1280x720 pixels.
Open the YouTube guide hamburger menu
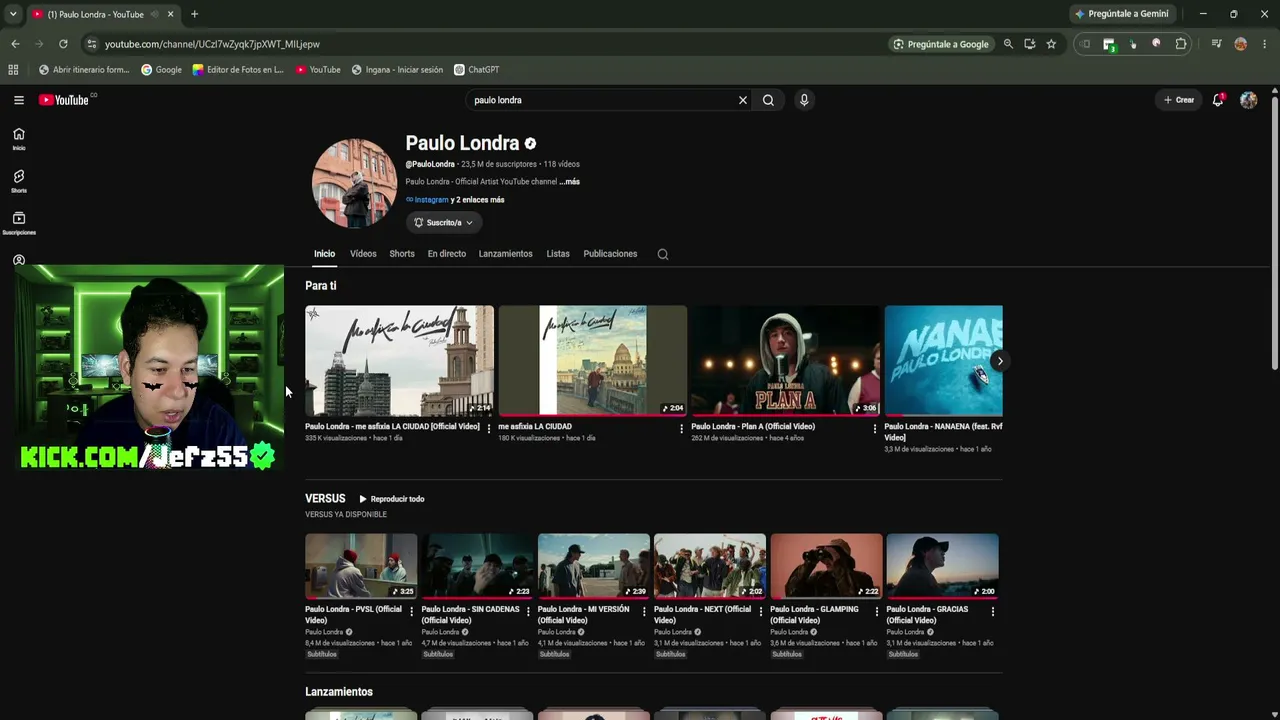pyautogui.click(x=19, y=100)
